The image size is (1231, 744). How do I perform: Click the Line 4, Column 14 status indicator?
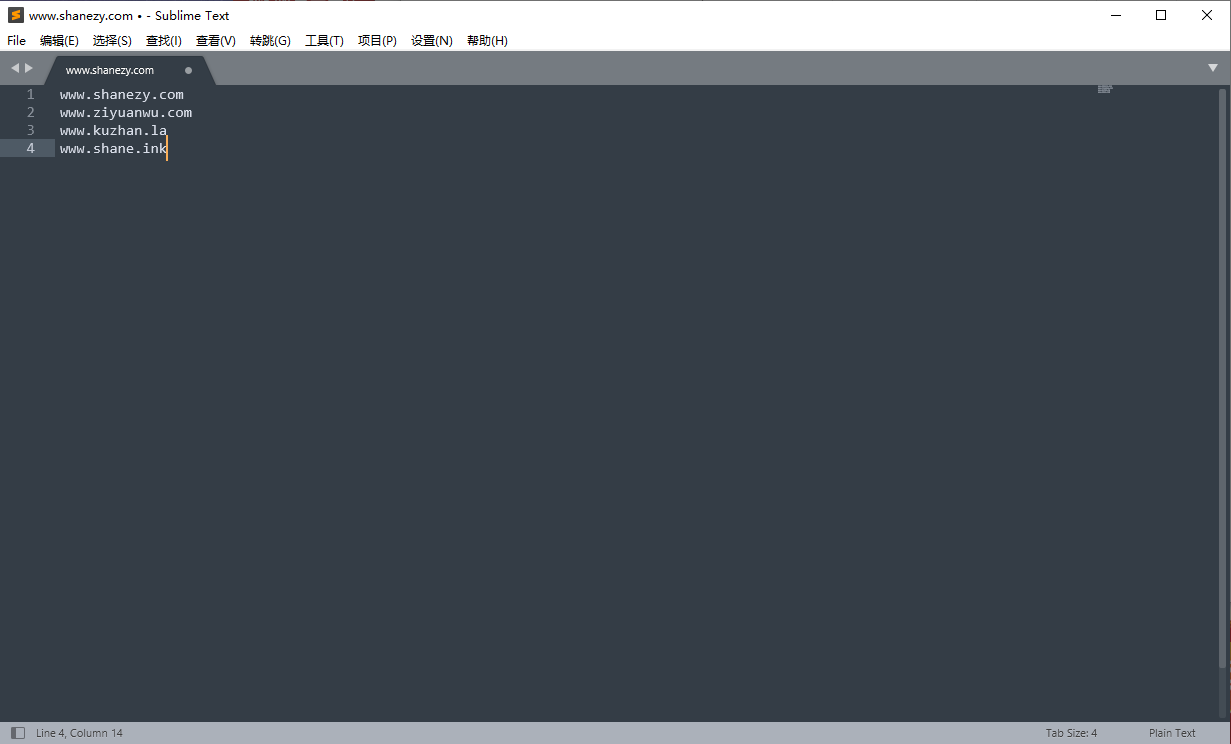tap(79, 732)
